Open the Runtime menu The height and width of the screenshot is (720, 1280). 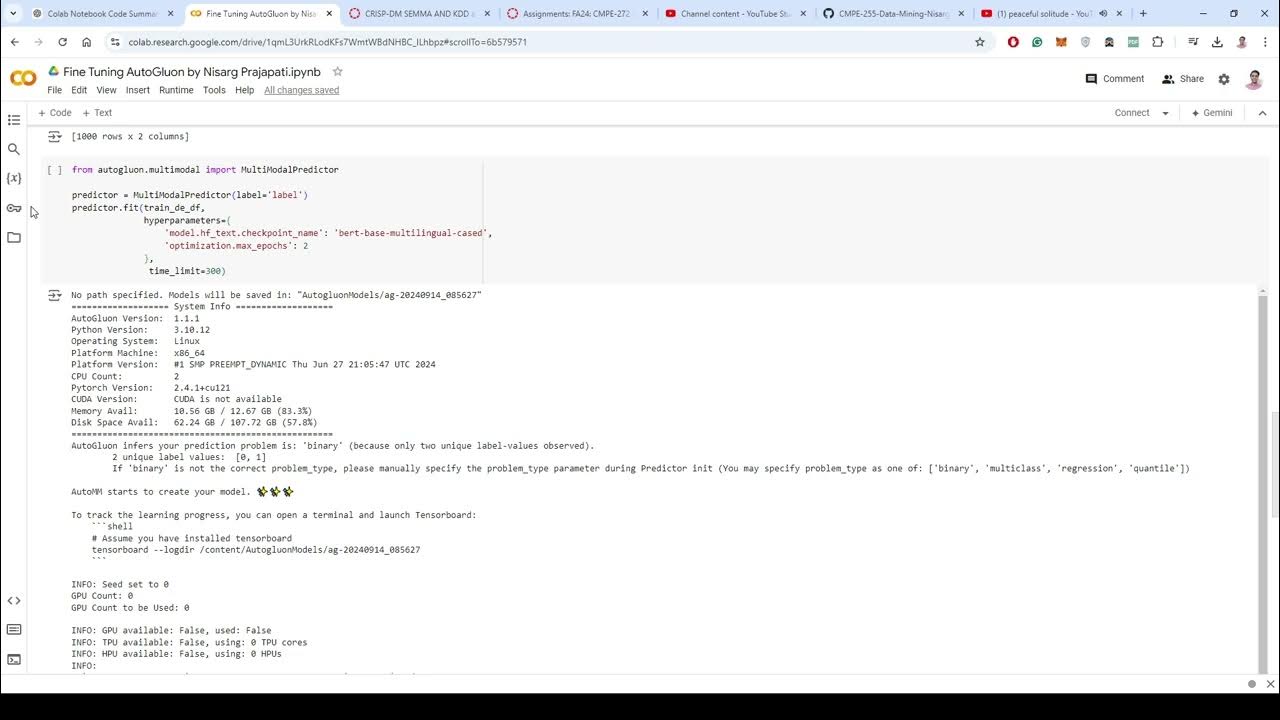(176, 90)
